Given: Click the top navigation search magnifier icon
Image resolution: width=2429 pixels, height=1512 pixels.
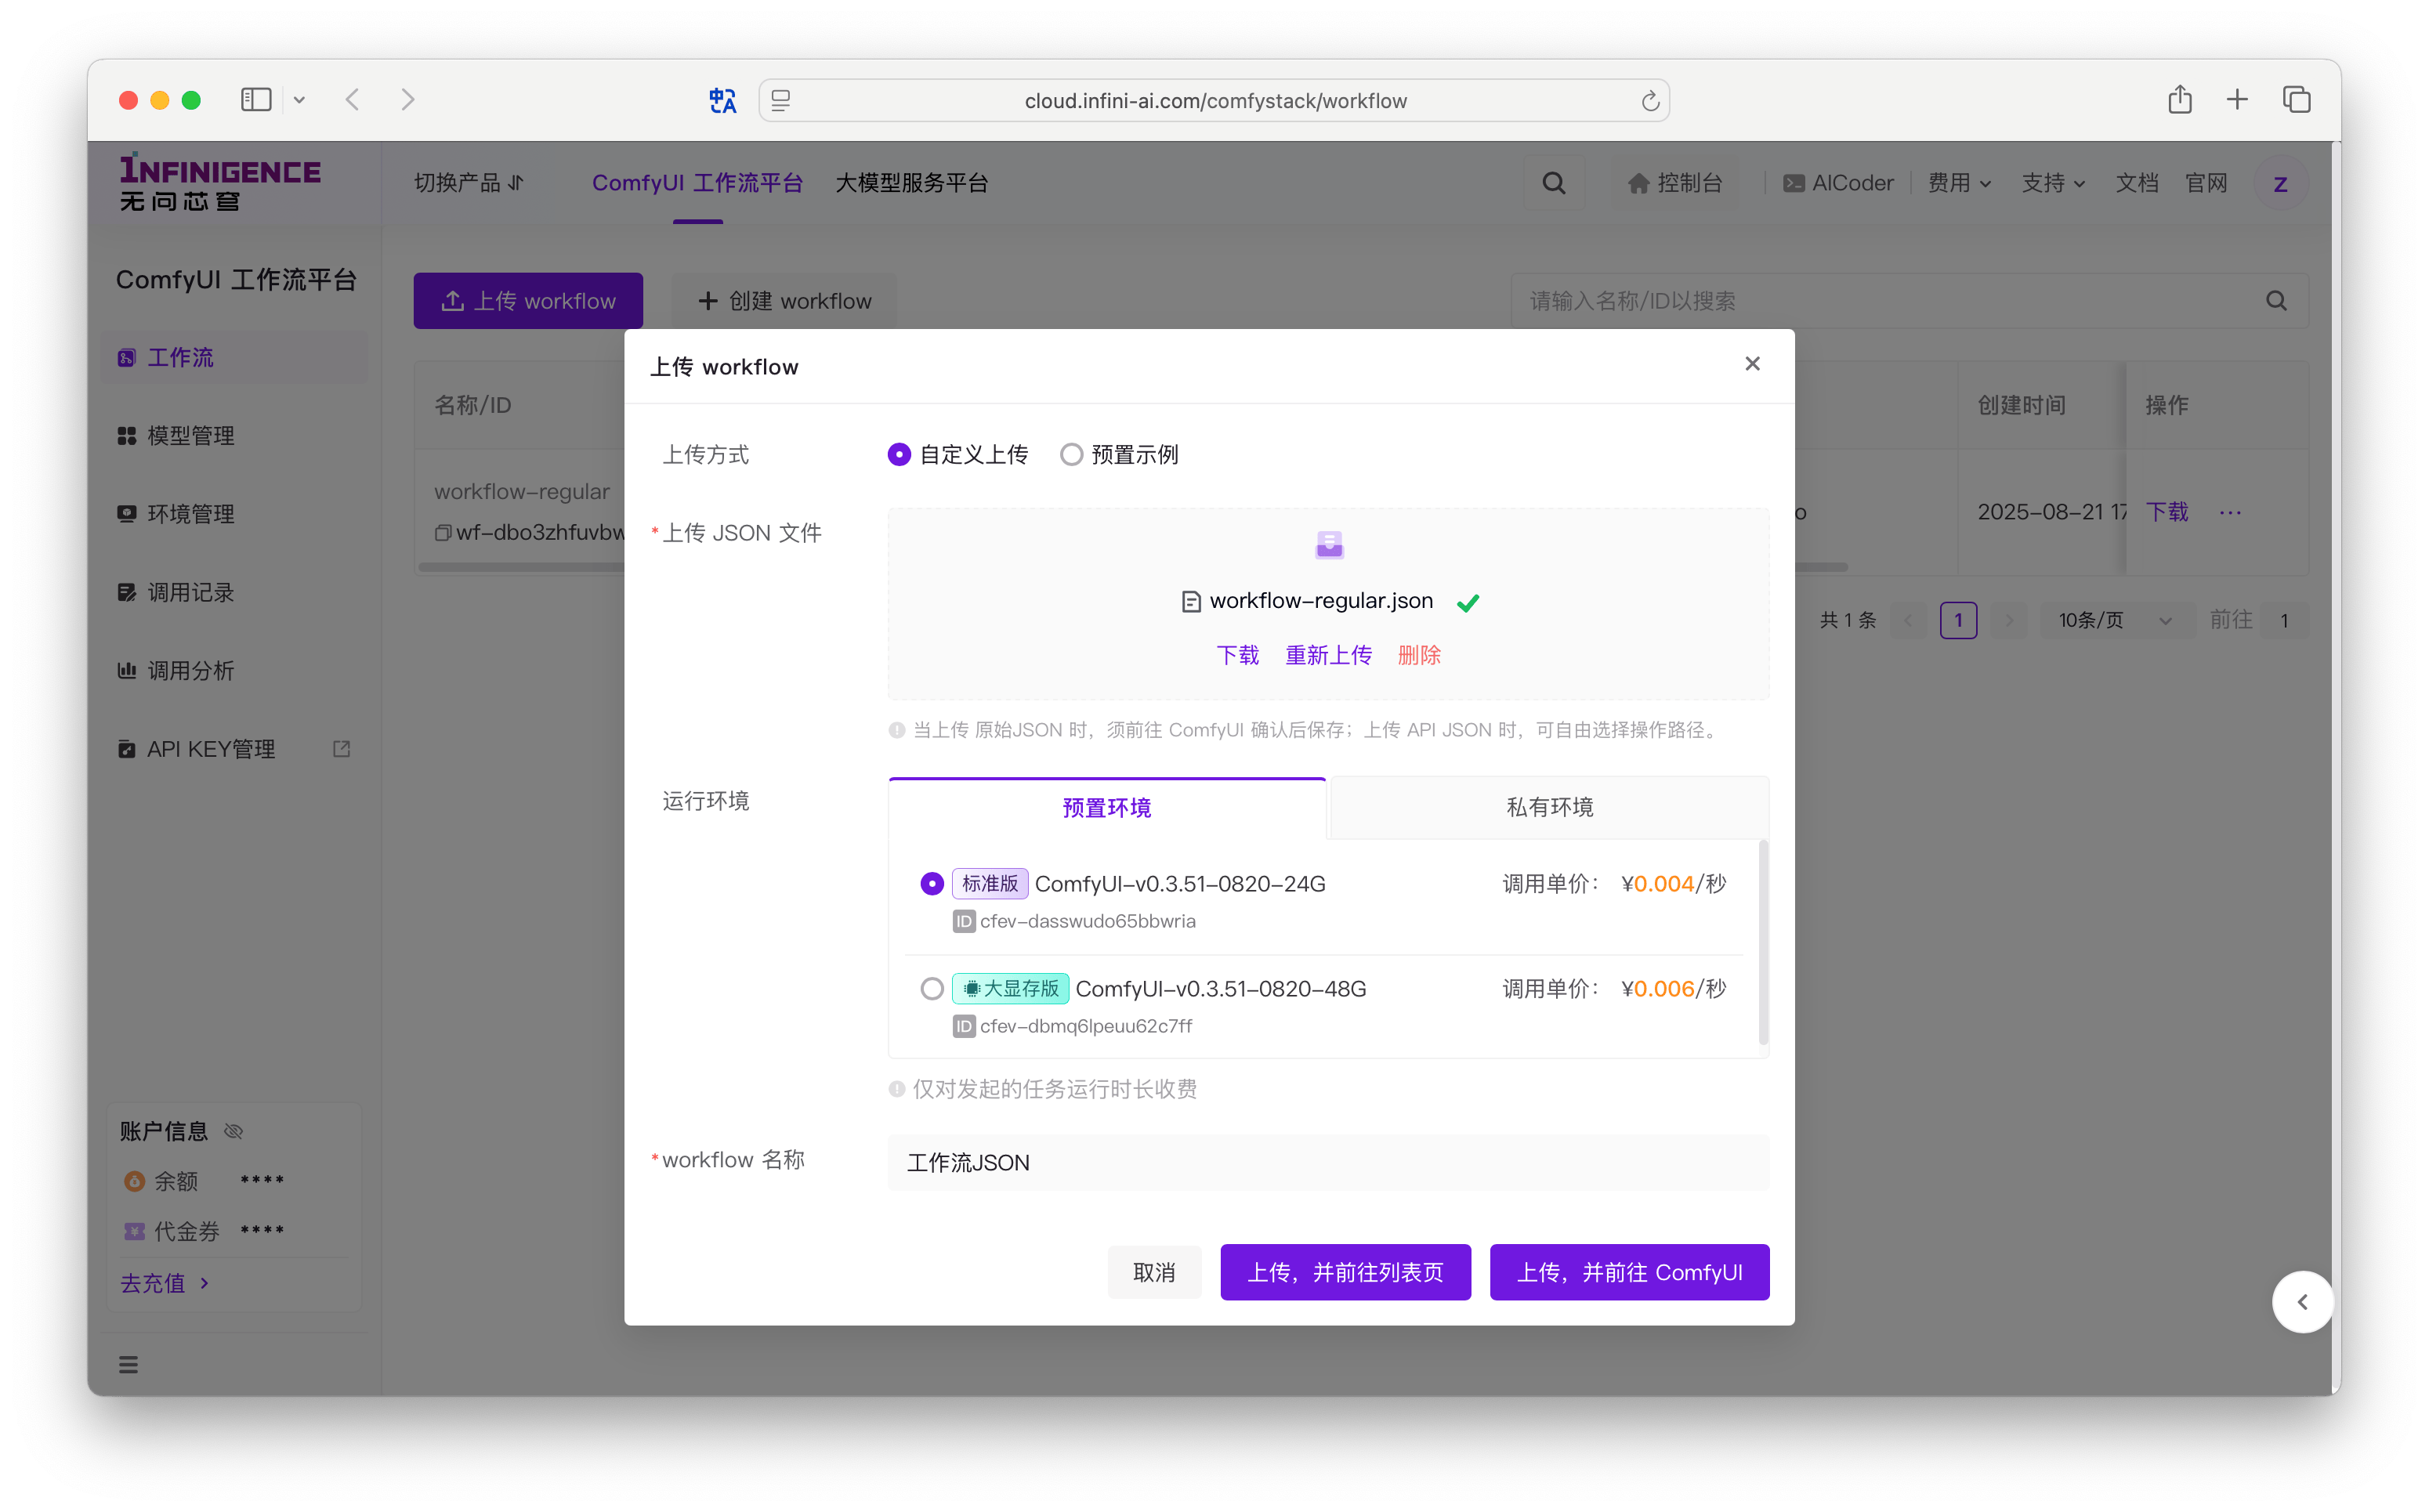Looking at the screenshot, I should pos(1554,183).
